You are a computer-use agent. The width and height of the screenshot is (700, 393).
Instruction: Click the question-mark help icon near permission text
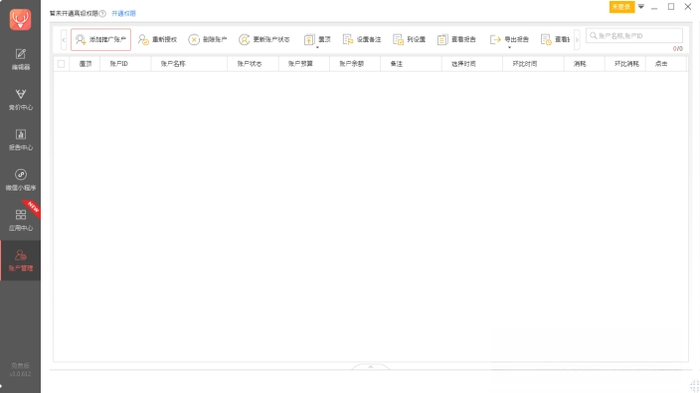click(x=103, y=13)
